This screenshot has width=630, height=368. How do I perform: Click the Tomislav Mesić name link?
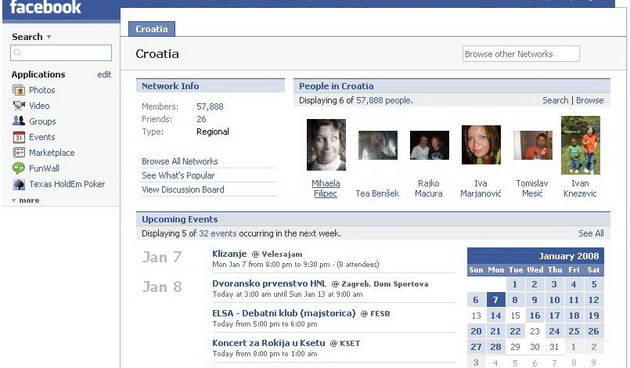532,188
